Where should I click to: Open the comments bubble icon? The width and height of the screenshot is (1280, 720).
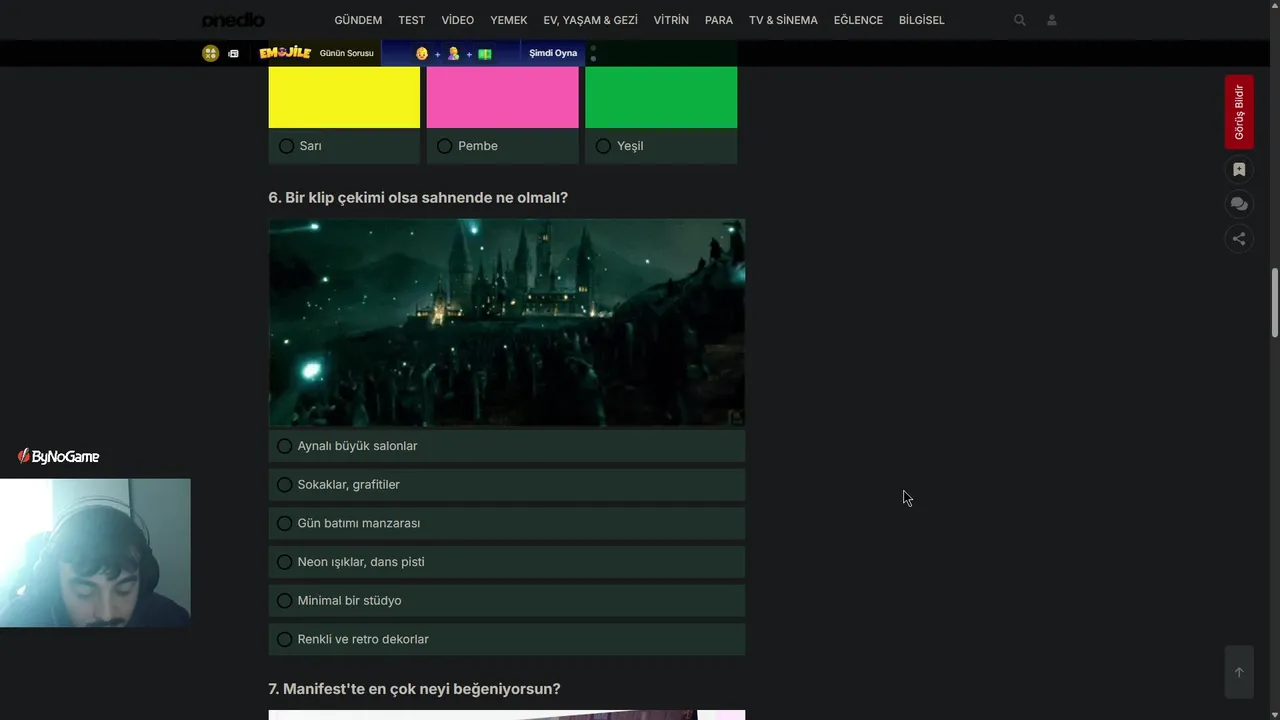coord(1239,204)
